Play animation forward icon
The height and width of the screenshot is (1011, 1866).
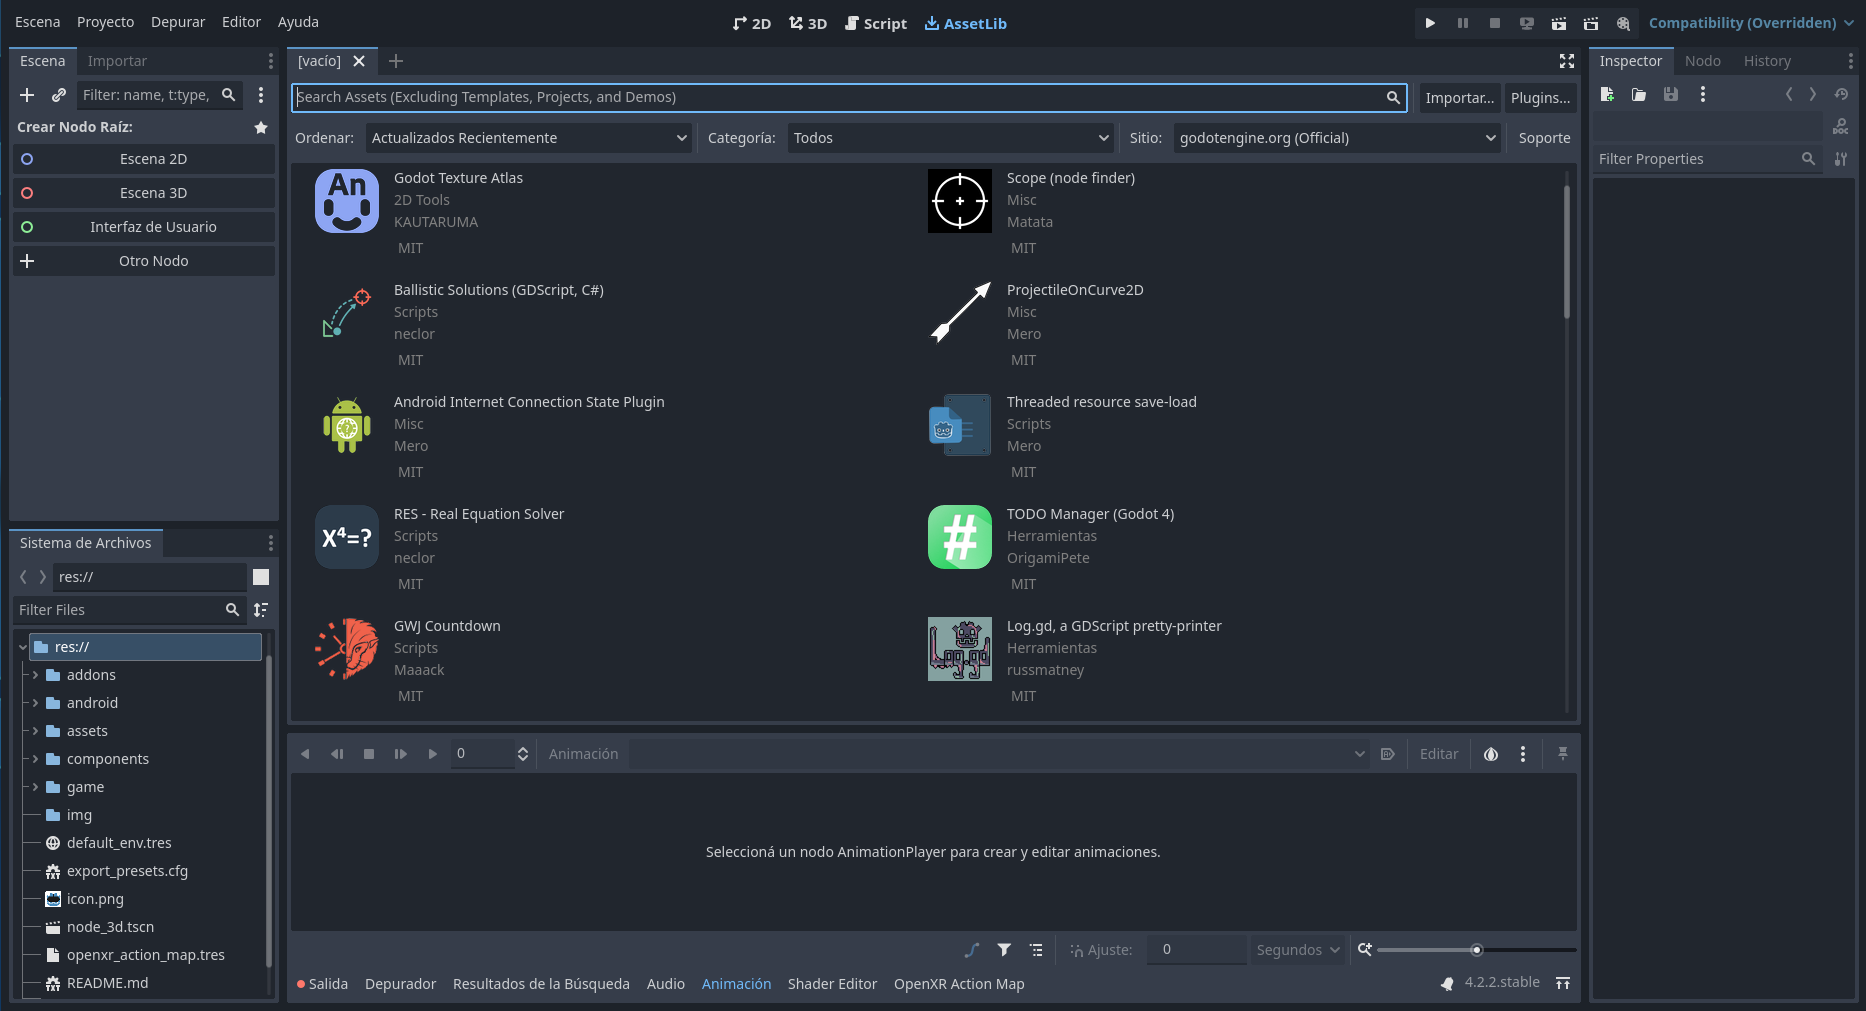[433, 754]
